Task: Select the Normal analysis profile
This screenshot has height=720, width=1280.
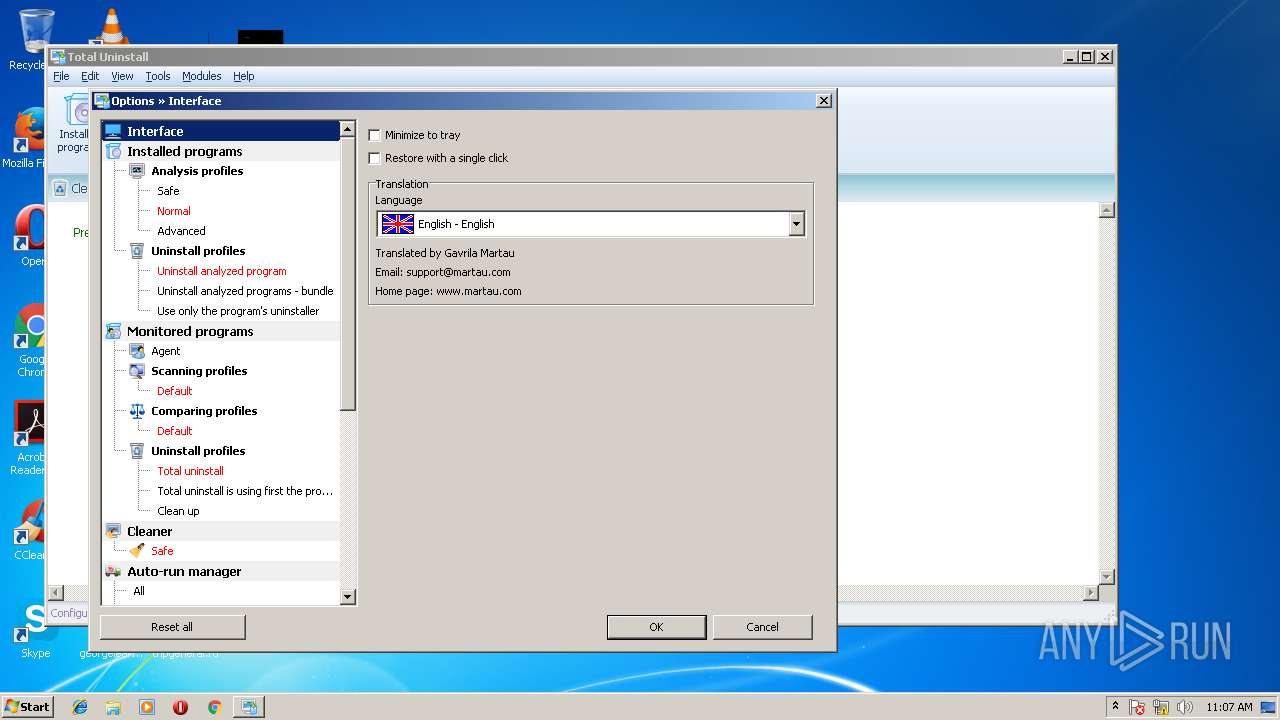Action: click(173, 211)
